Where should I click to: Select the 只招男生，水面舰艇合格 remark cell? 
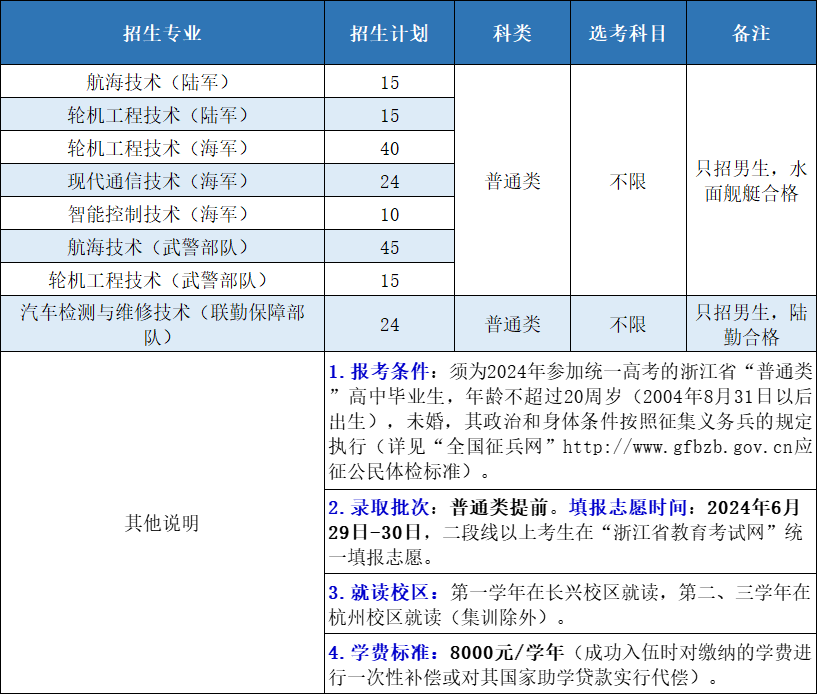click(750, 181)
